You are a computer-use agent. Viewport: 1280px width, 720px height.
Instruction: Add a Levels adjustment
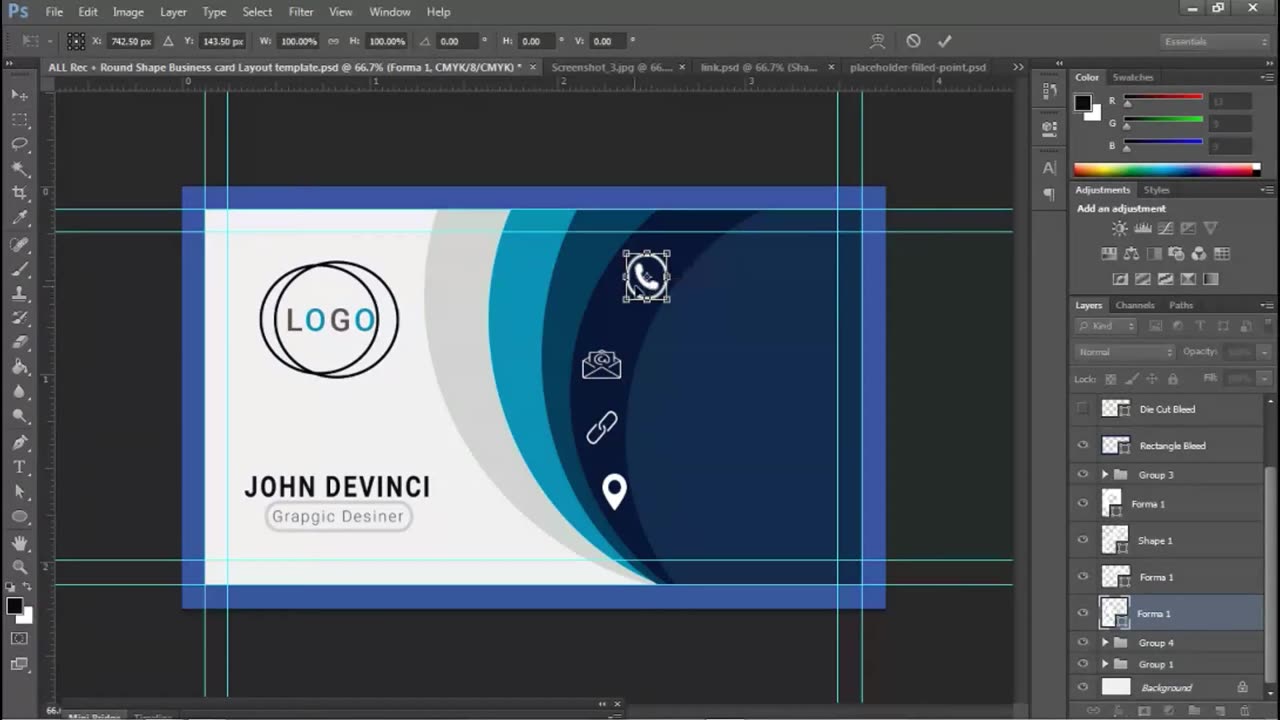point(1142,229)
